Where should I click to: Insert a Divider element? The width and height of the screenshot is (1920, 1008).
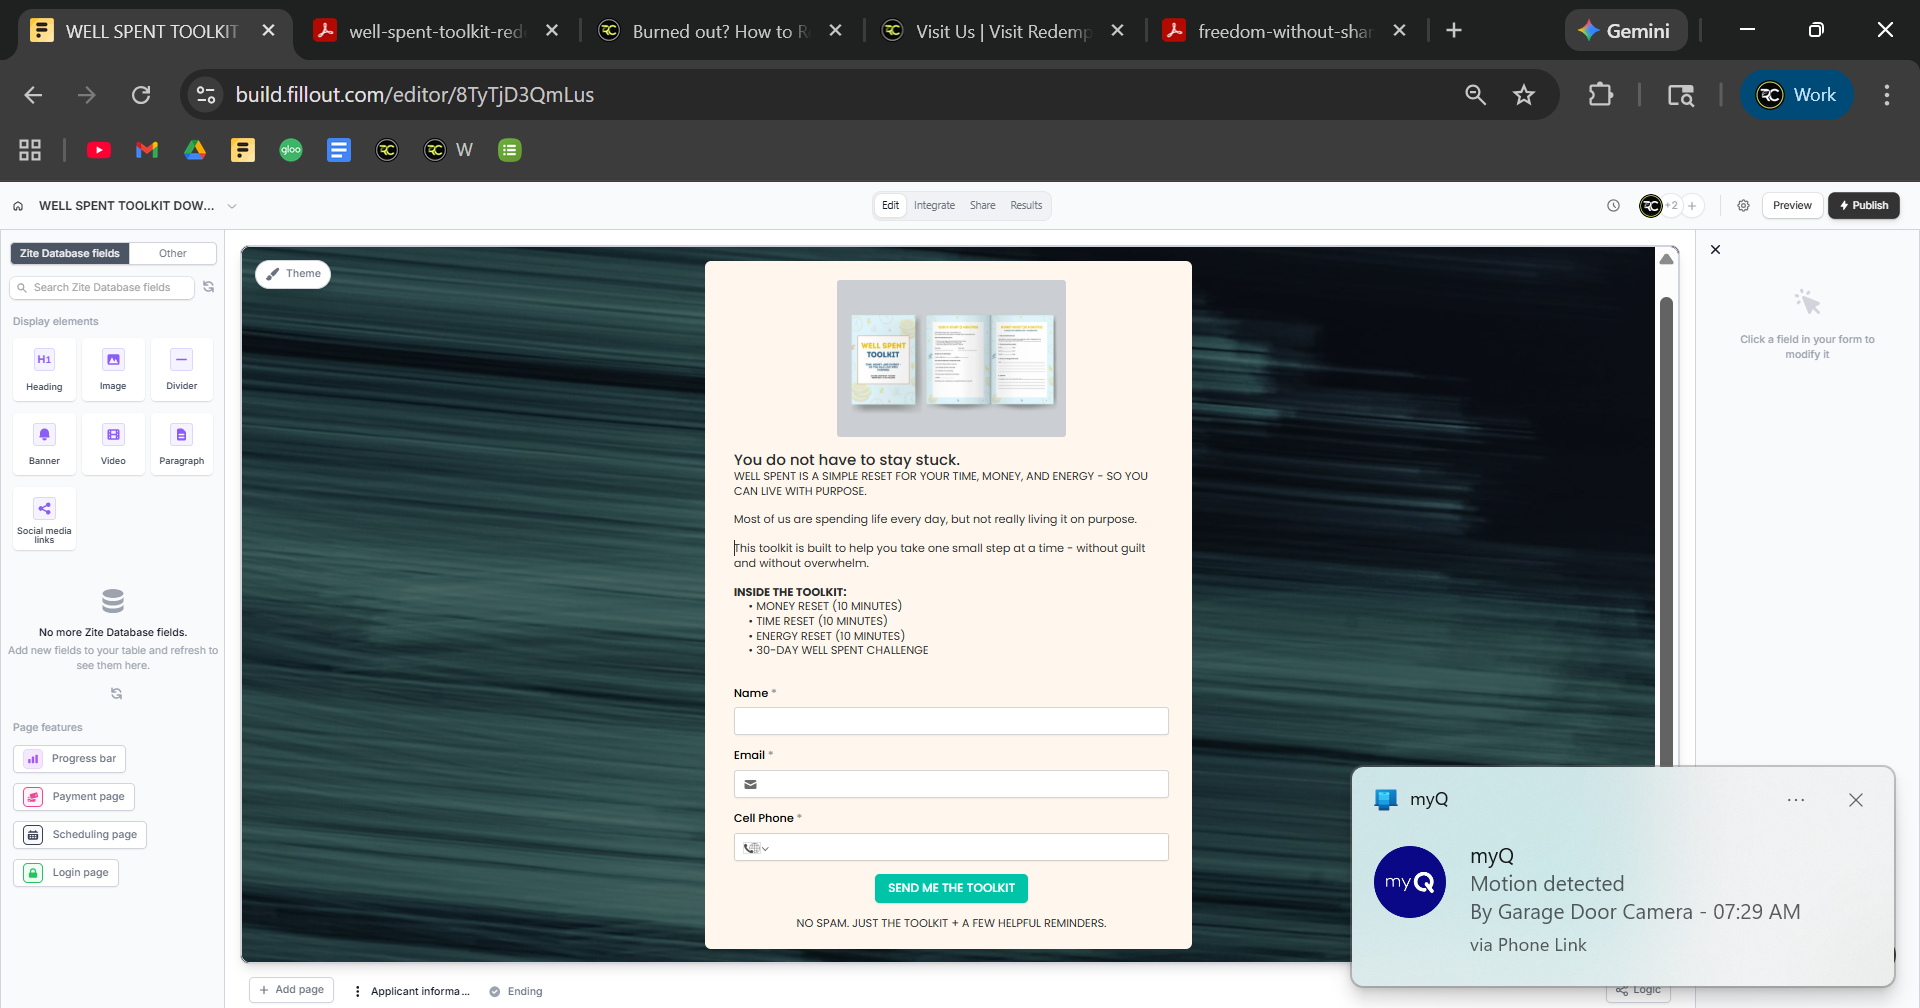181,369
